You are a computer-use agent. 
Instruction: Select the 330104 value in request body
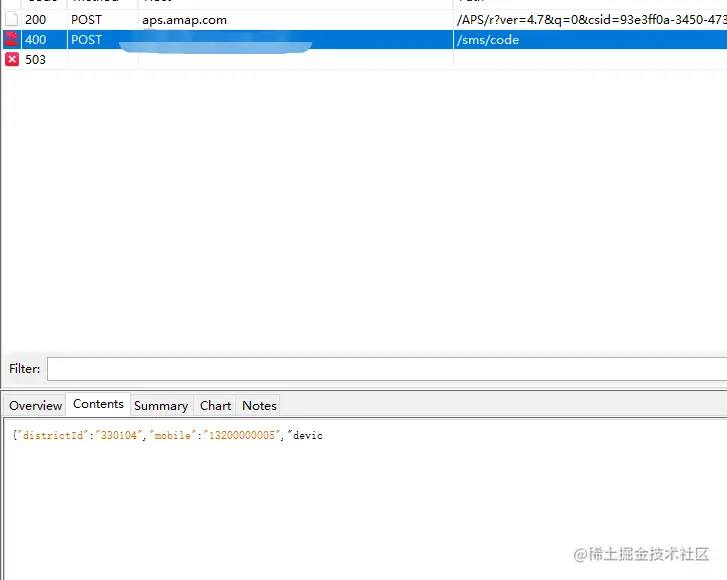[x=119, y=435]
